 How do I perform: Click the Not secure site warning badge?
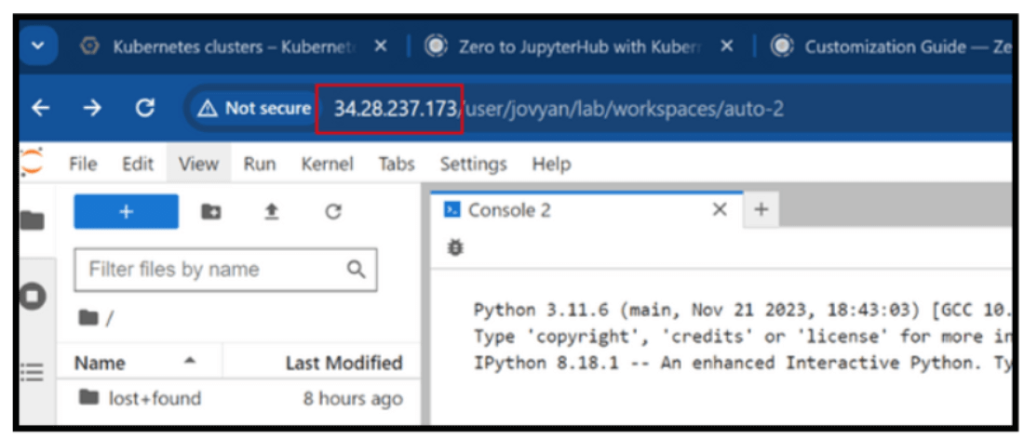click(253, 108)
